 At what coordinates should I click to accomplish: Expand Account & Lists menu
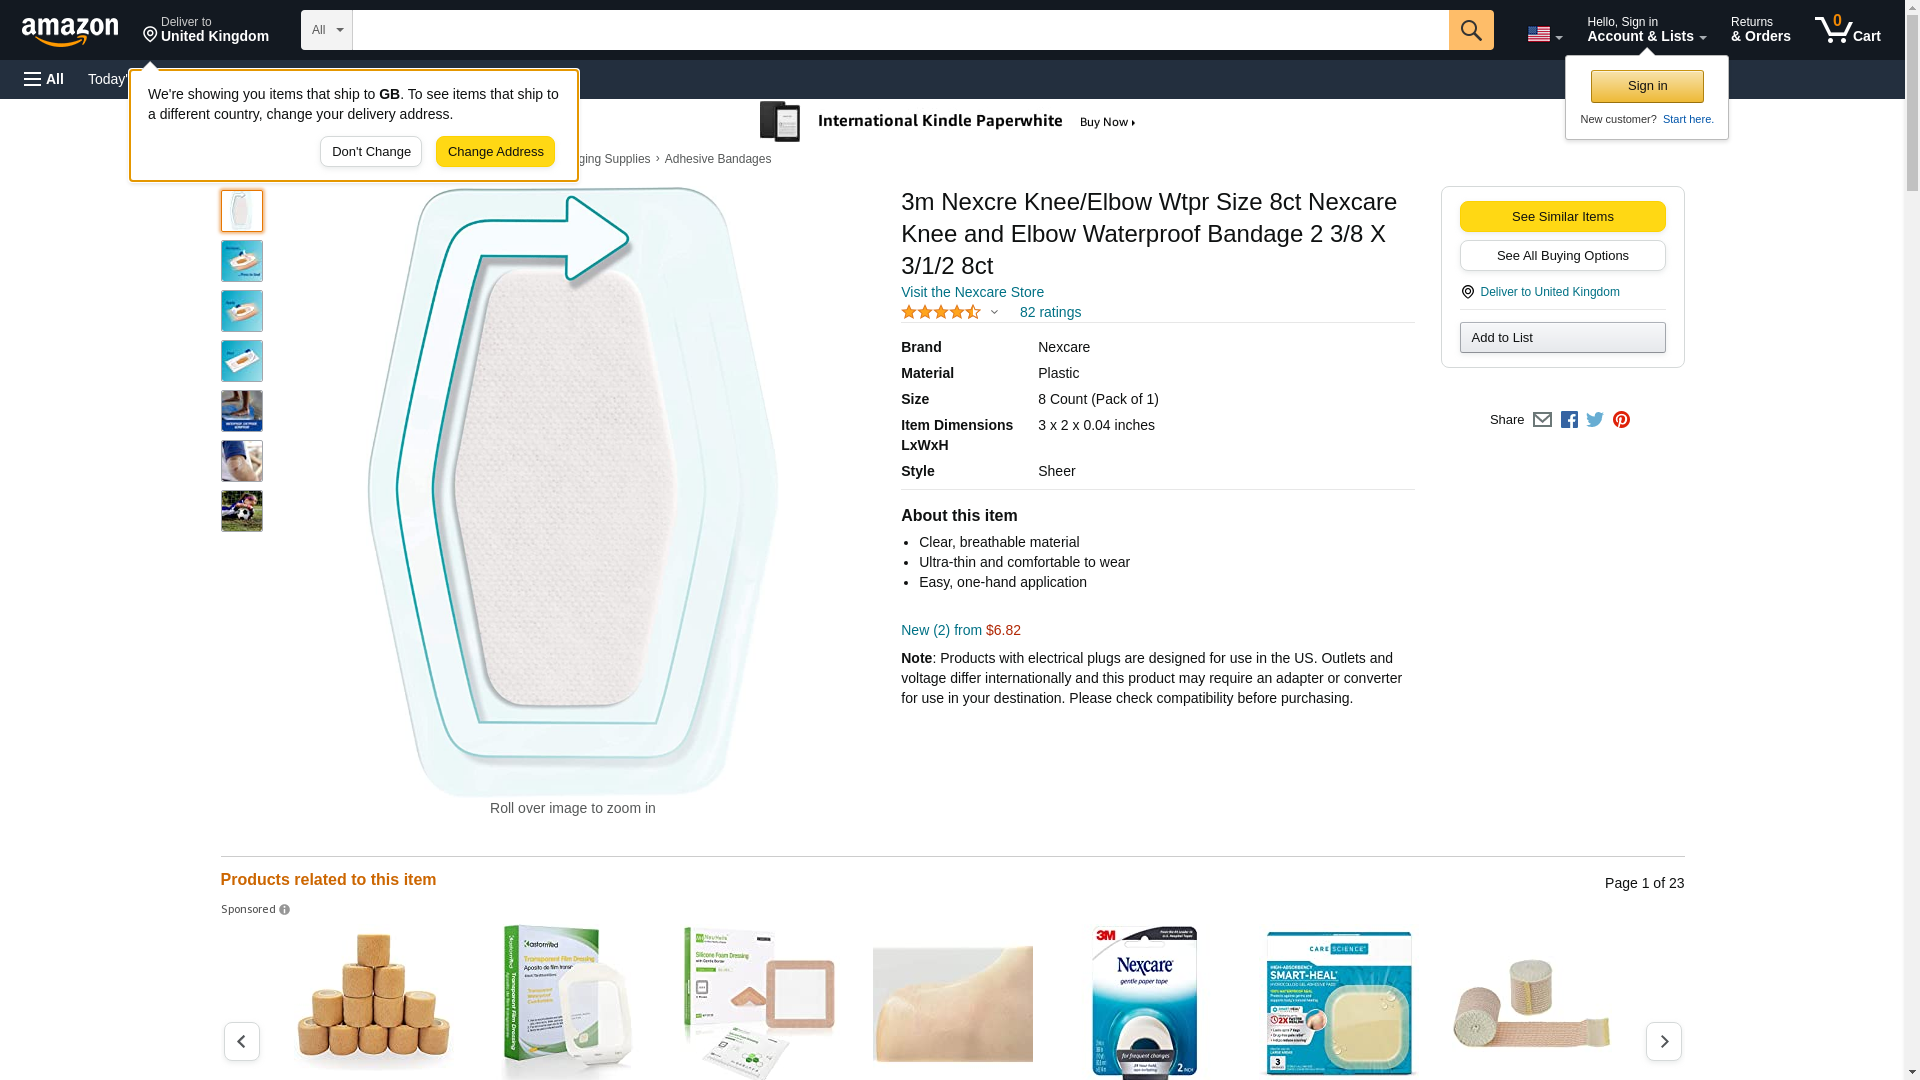(1646, 30)
